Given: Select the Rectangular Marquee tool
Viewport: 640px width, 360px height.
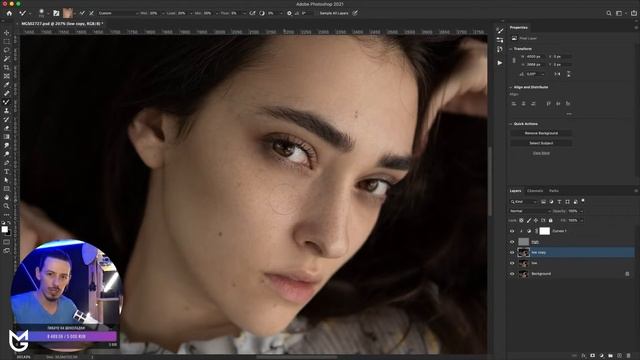Looking at the screenshot, I should (x=7, y=42).
